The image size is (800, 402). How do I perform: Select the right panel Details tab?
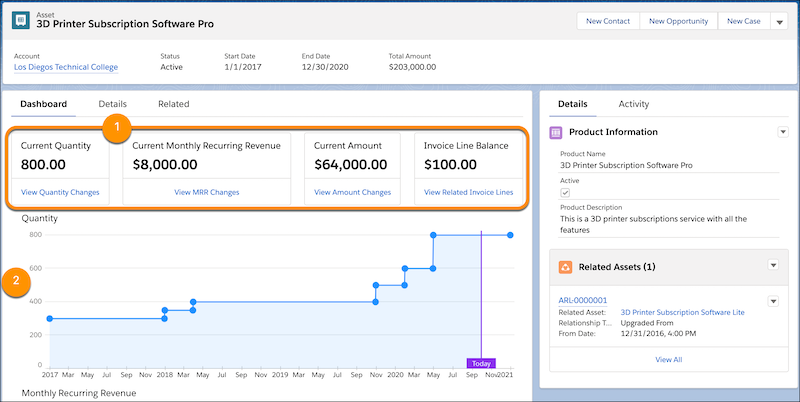pos(572,104)
